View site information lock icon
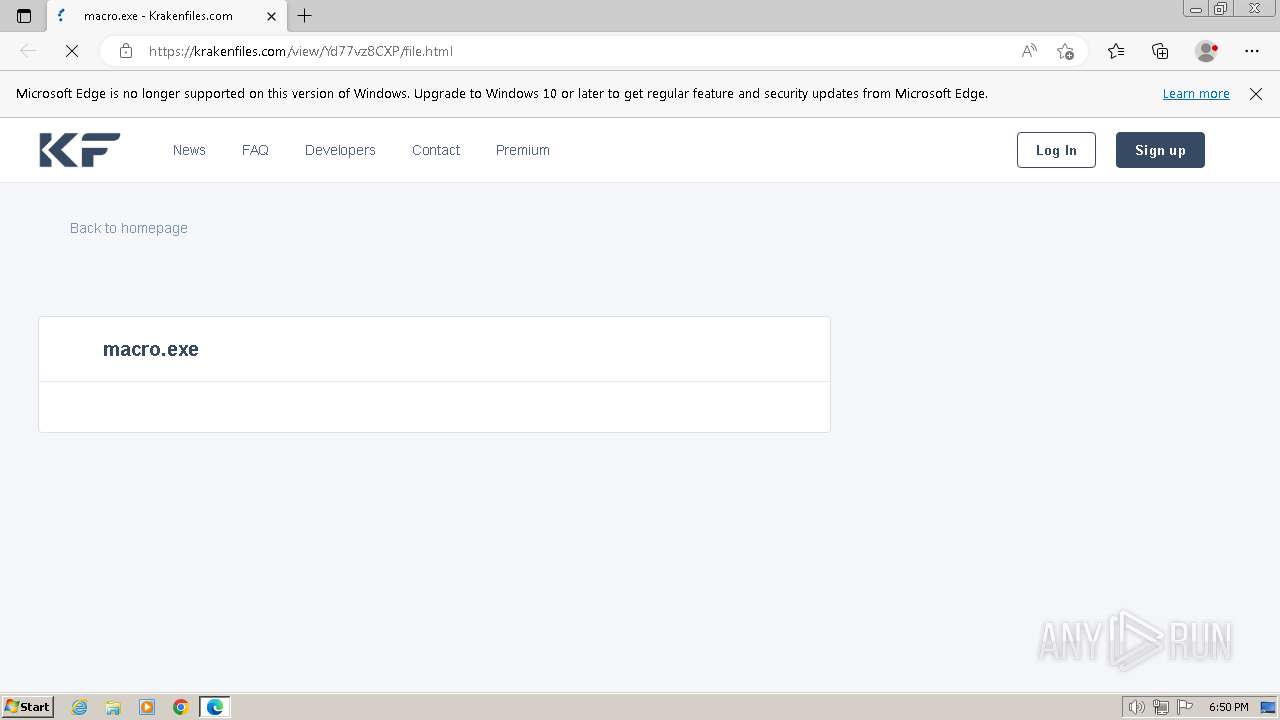 pyautogui.click(x=126, y=51)
